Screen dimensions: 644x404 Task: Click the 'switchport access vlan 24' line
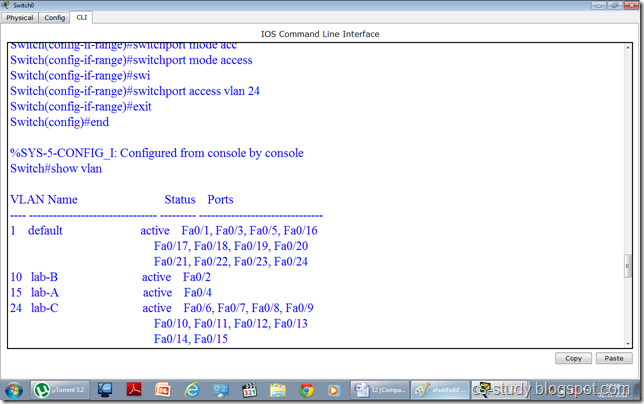pos(135,91)
